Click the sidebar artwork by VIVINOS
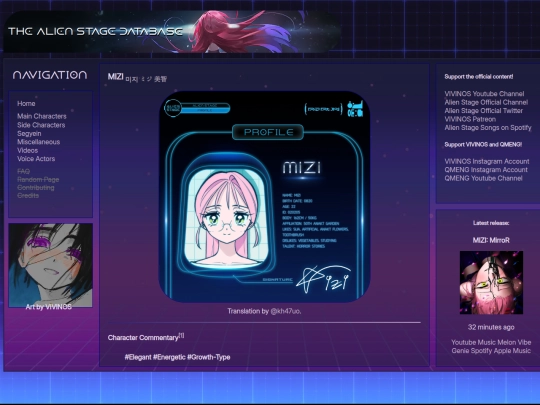 point(50,265)
